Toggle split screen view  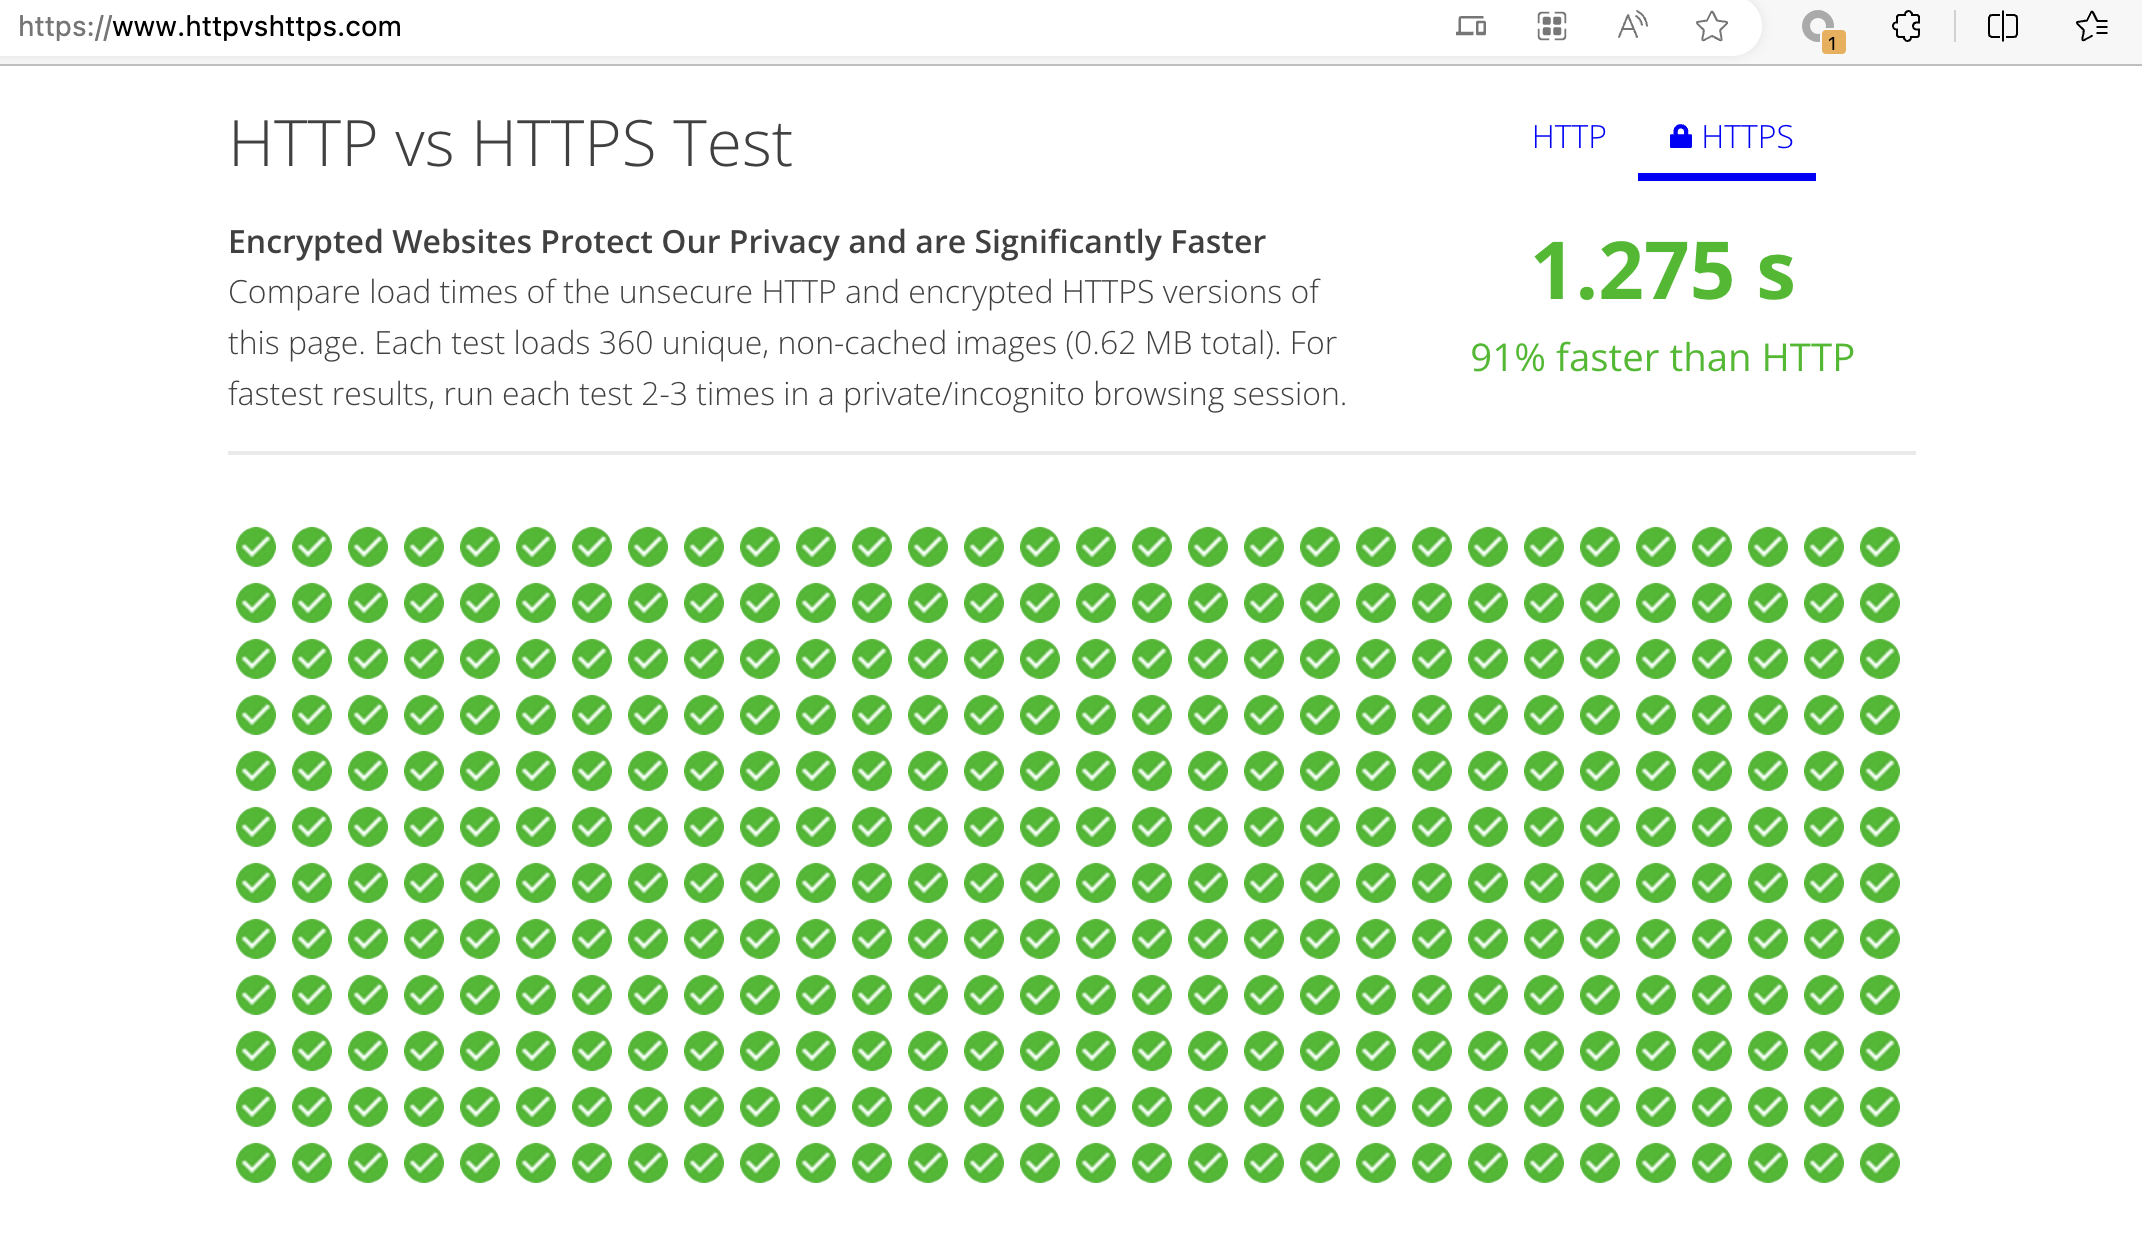(x=2002, y=27)
